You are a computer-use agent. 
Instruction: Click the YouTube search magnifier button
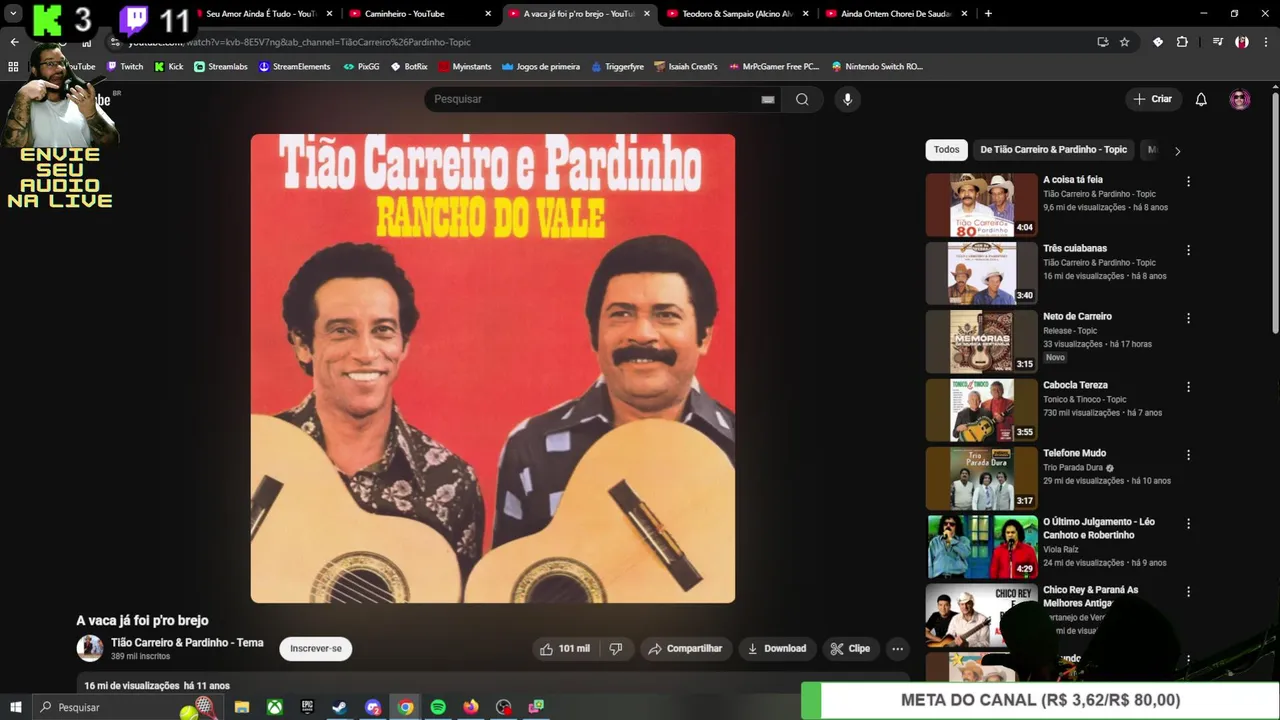[802, 99]
